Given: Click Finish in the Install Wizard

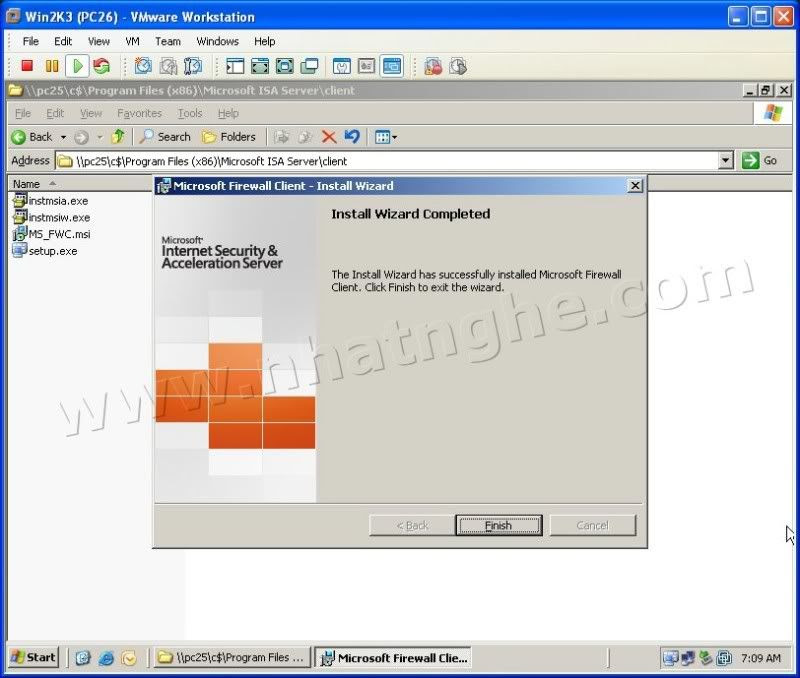Looking at the screenshot, I should [498, 525].
